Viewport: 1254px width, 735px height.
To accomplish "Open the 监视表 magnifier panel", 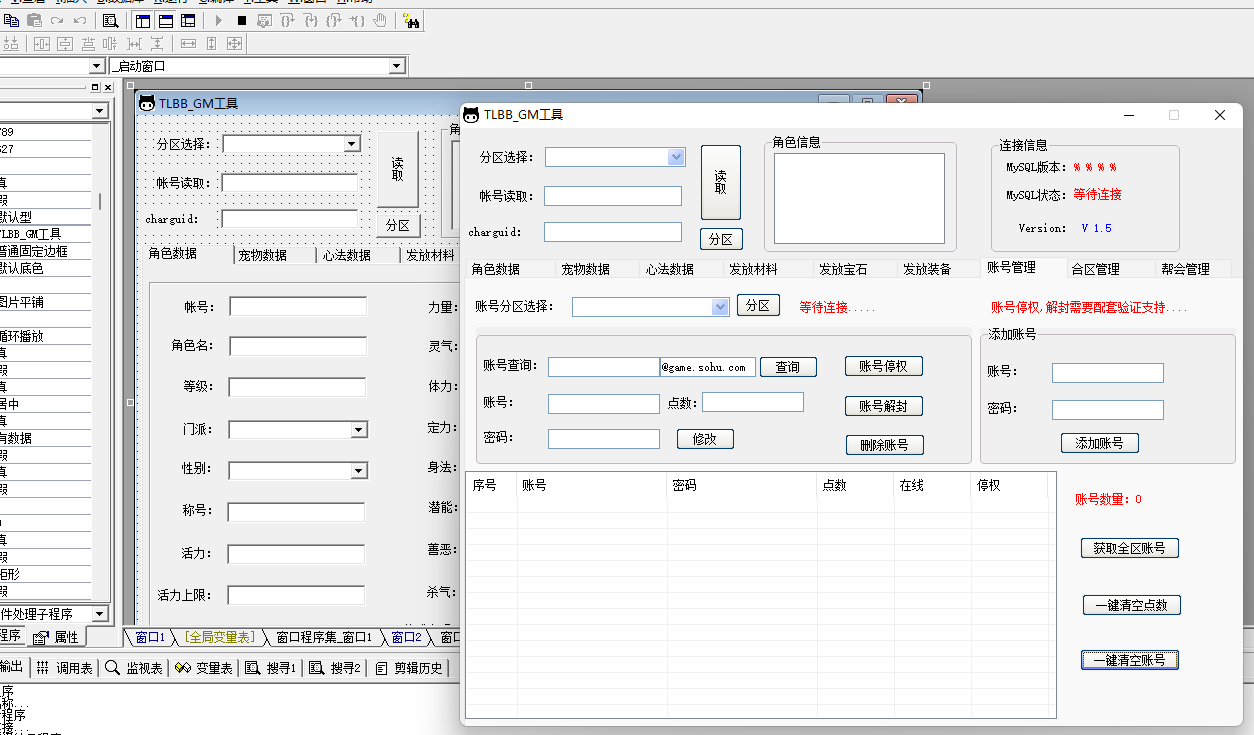I will [x=134, y=668].
